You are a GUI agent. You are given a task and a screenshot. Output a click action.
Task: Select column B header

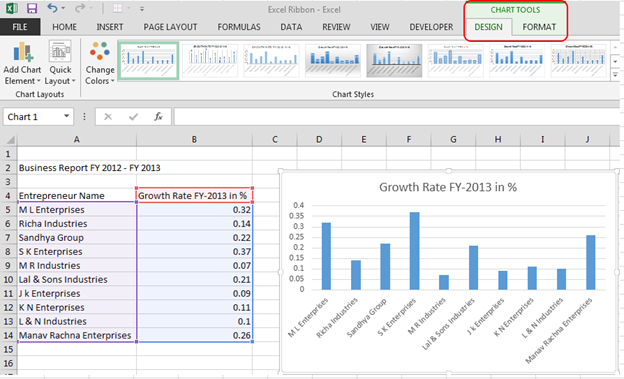click(x=194, y=139)
